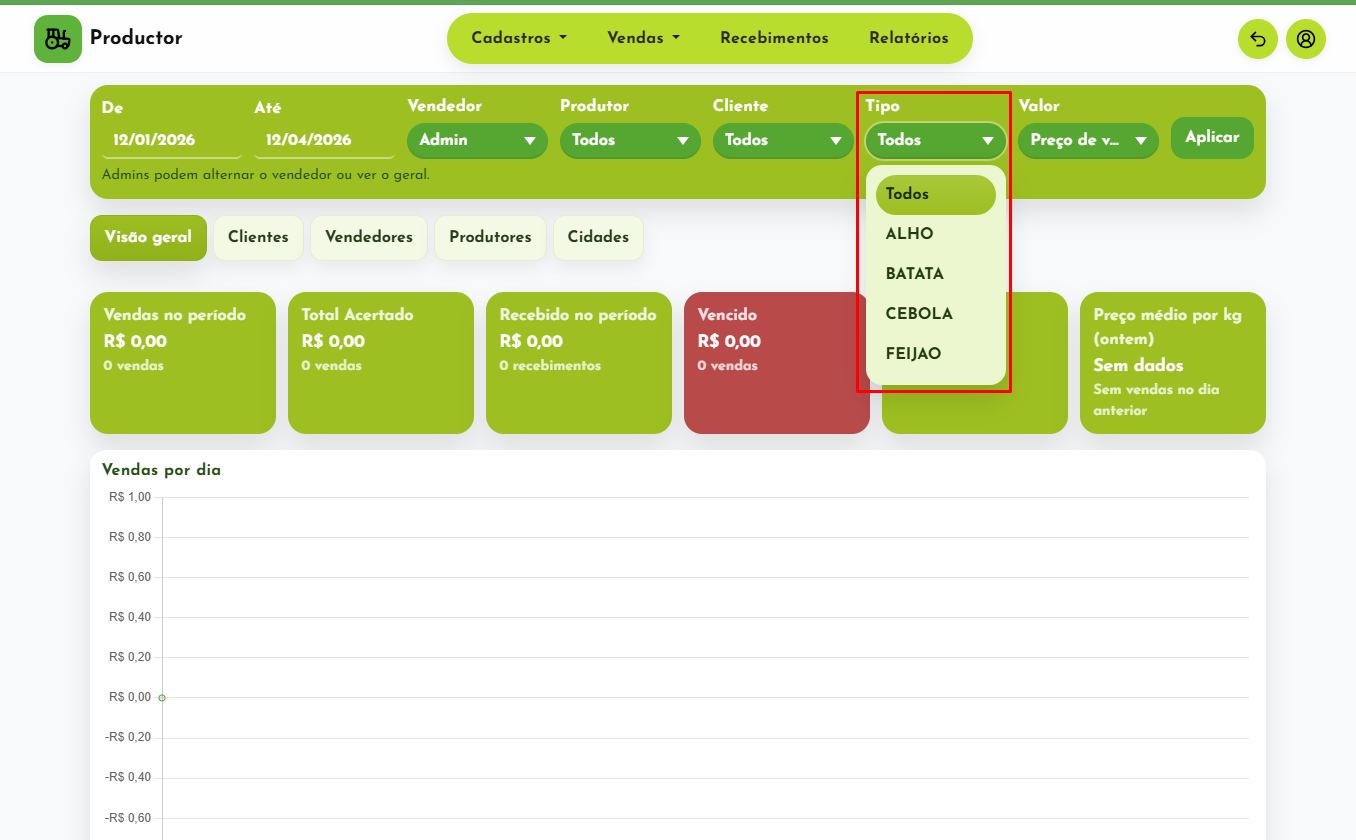This screenshot has width=1356, height=840.
Task: Click the Productor tractor logo icon
Action: [58, 39]
